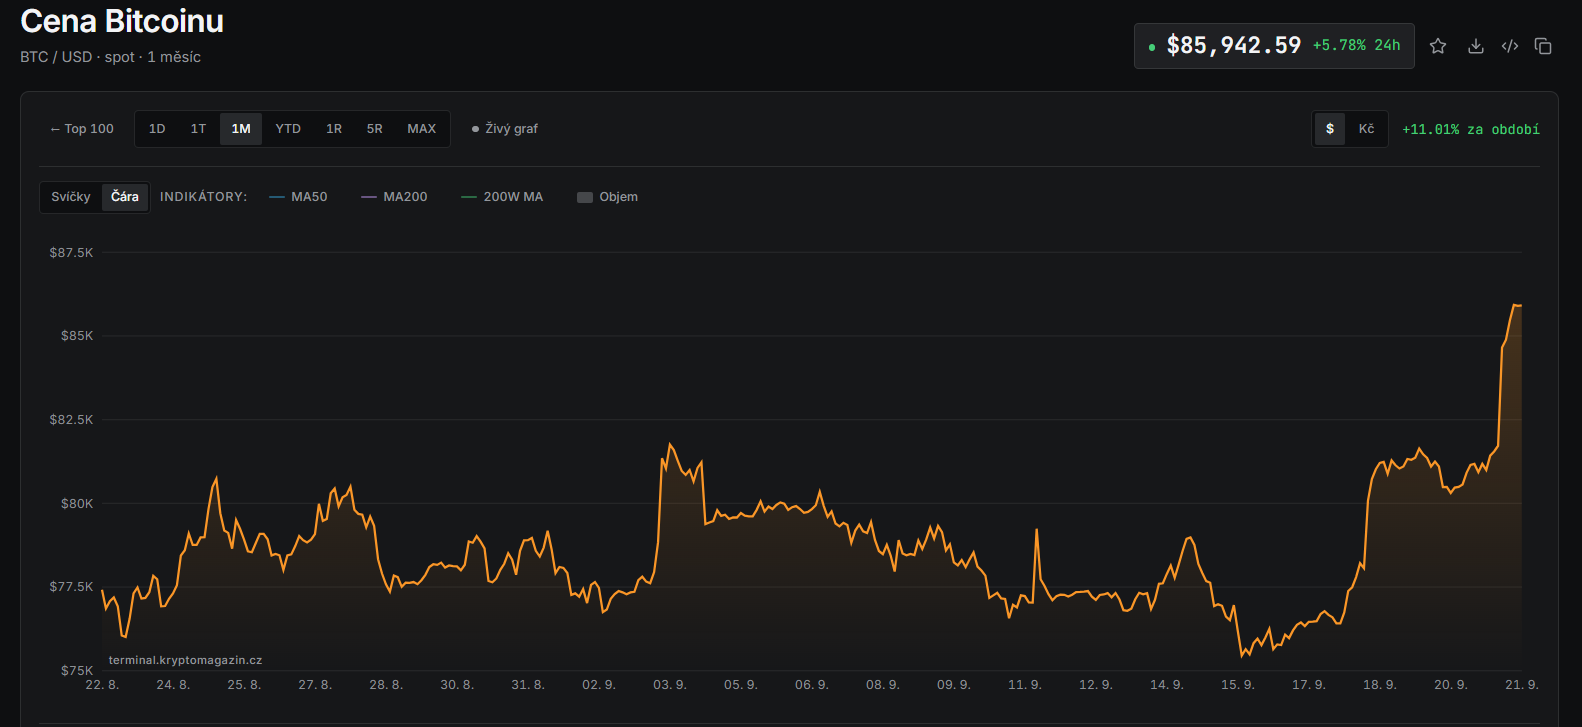Click the $87.5K axis label
The image size is (1582, 727).
[x=71, y=253]
